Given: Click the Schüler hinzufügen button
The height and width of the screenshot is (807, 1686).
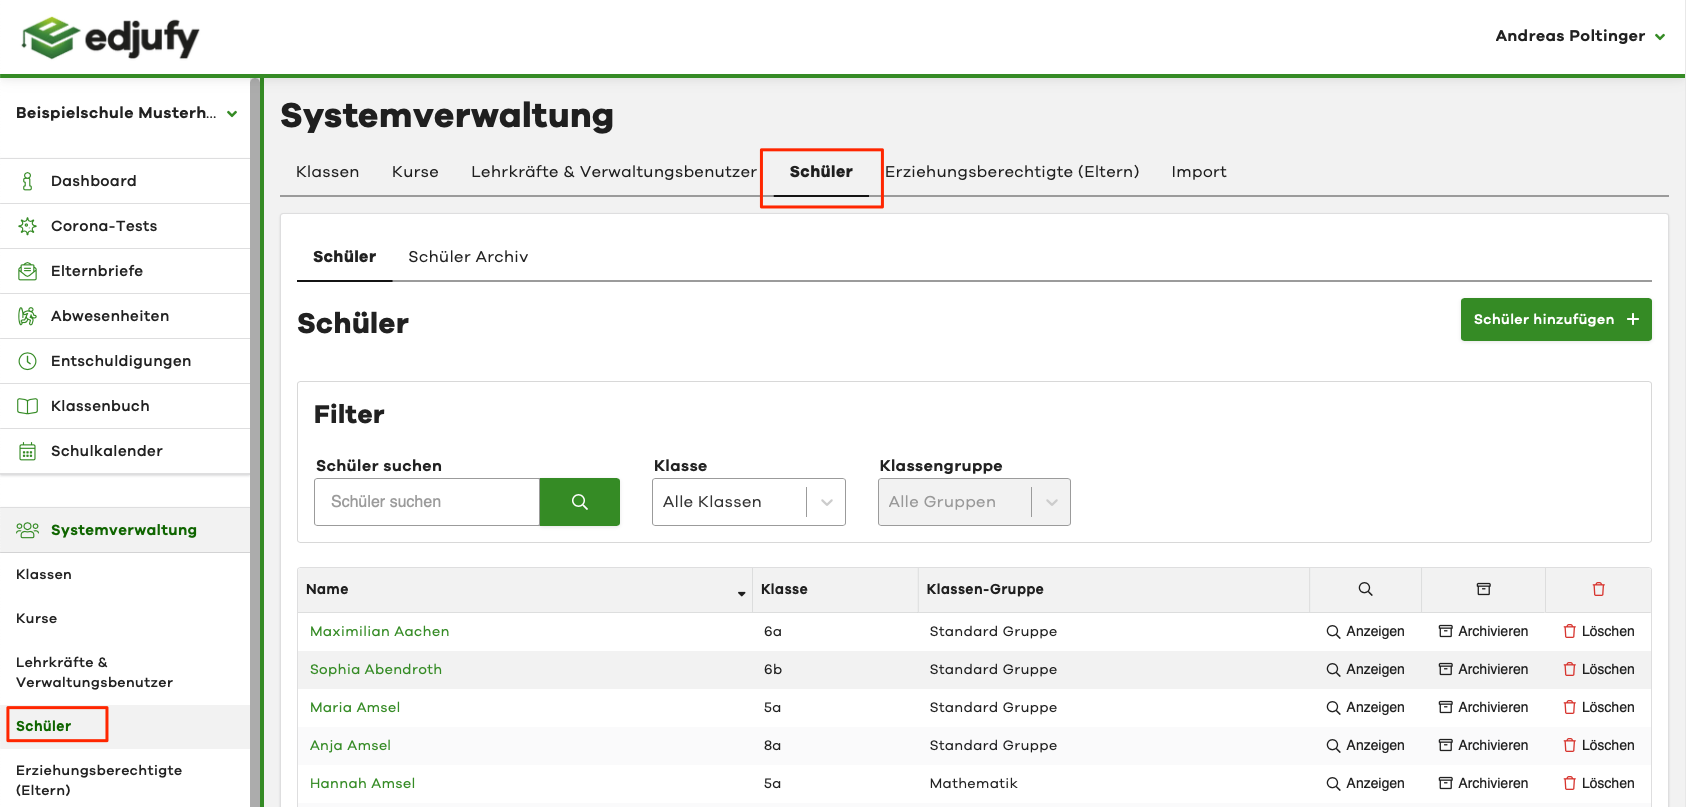Looking at the screenshot, I should 1555,320.
